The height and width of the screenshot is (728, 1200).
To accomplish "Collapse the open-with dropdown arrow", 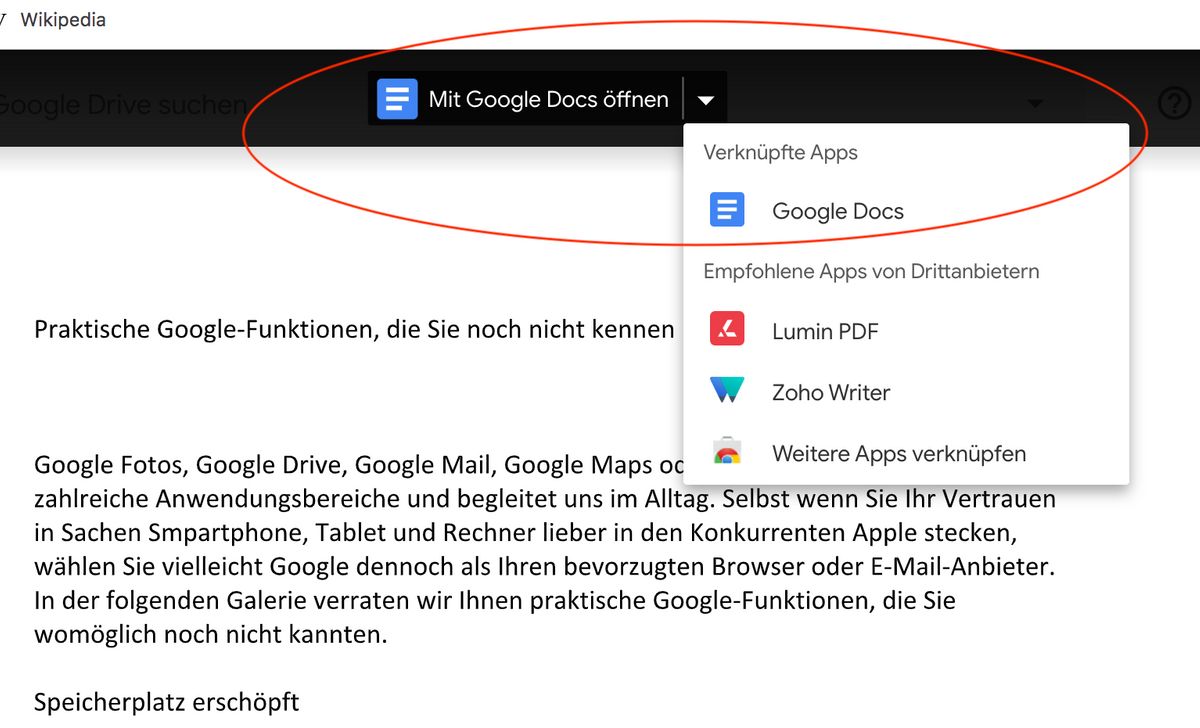I will pos(706,100).
